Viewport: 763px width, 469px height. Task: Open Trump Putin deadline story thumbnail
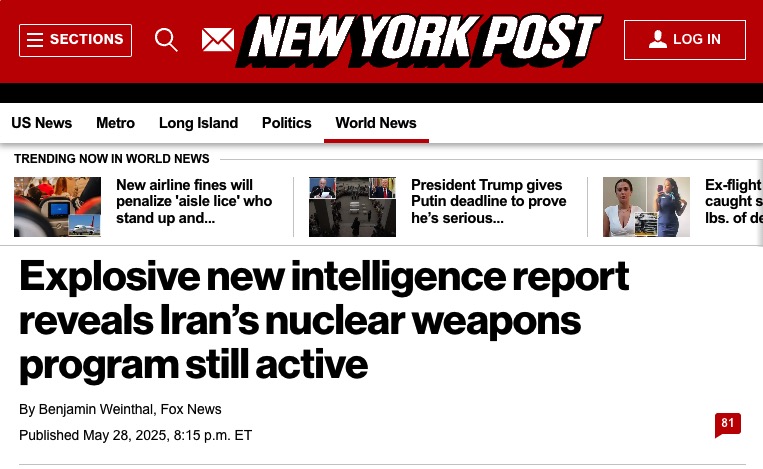point(352,207)
